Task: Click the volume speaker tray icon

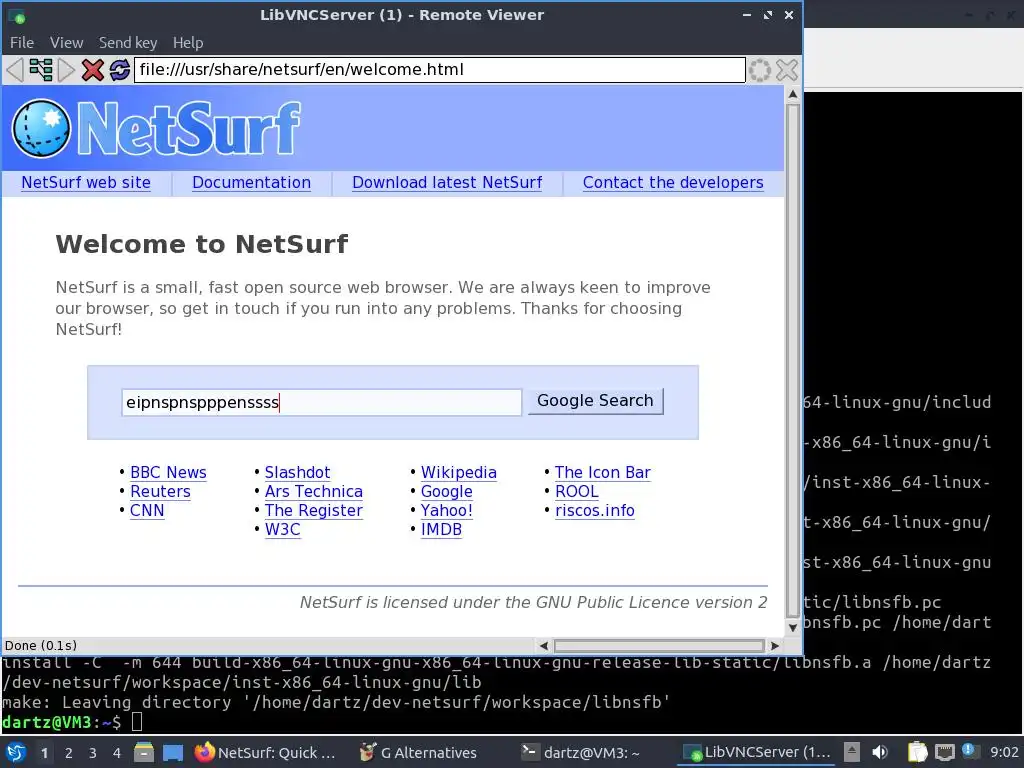Action: 880,752
